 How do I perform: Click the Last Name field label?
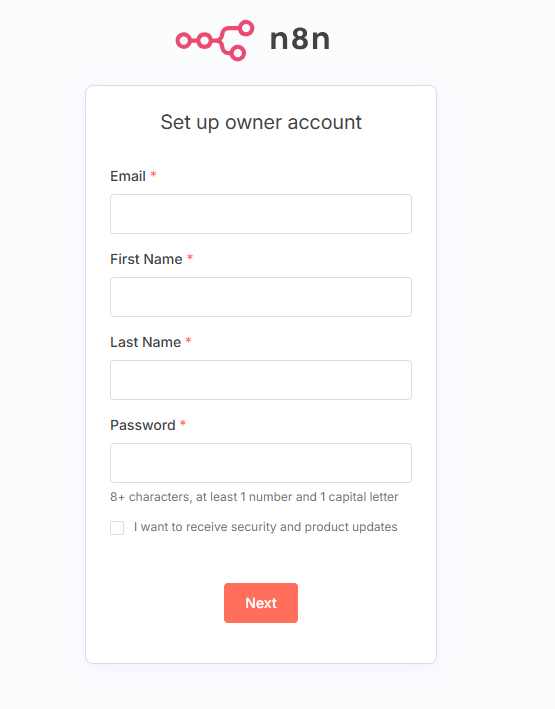point(146,342)
